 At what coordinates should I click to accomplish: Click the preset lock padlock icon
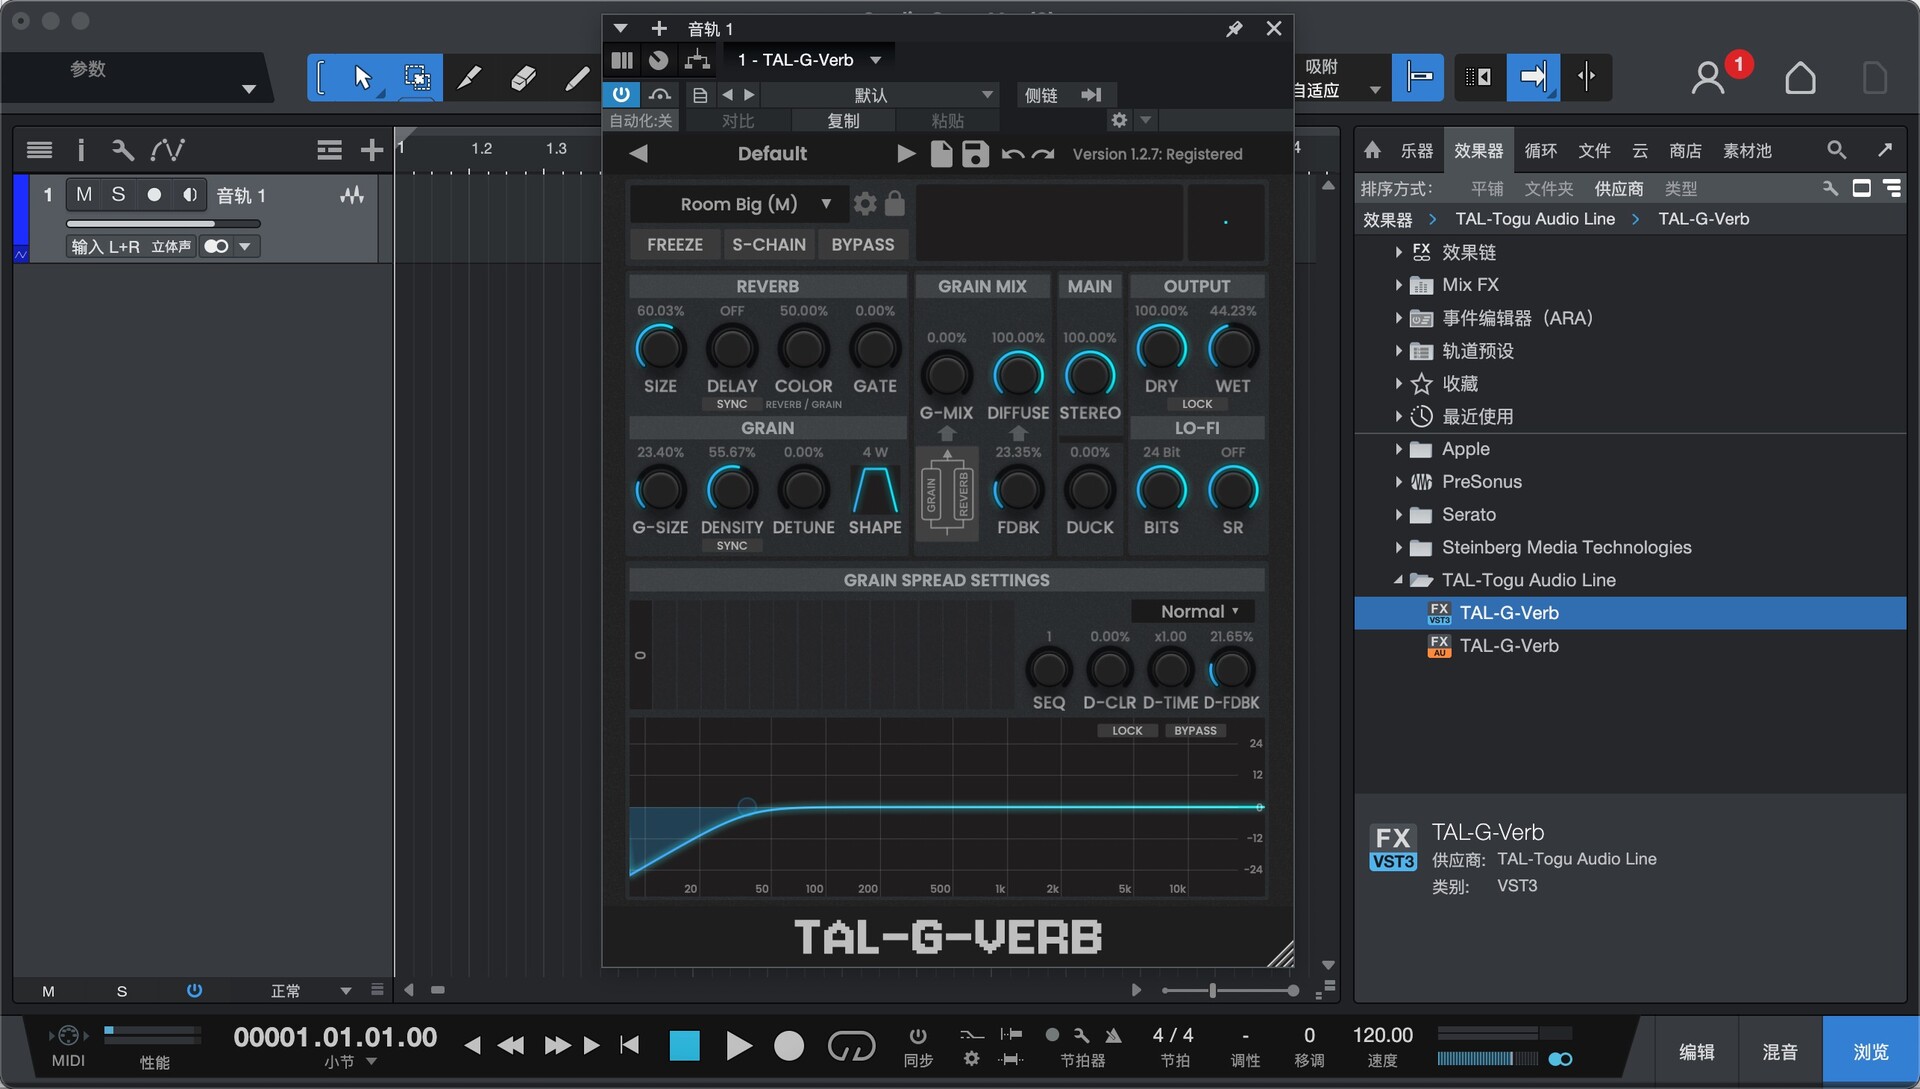pyautogui.click(x=895, y=204)
